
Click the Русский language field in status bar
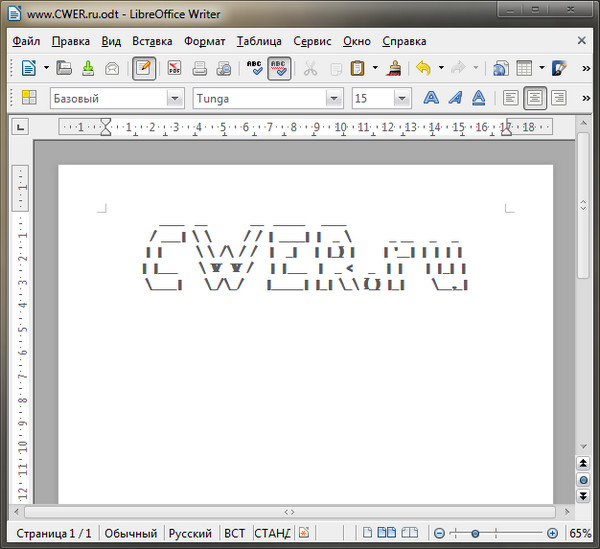coord(190,534)
